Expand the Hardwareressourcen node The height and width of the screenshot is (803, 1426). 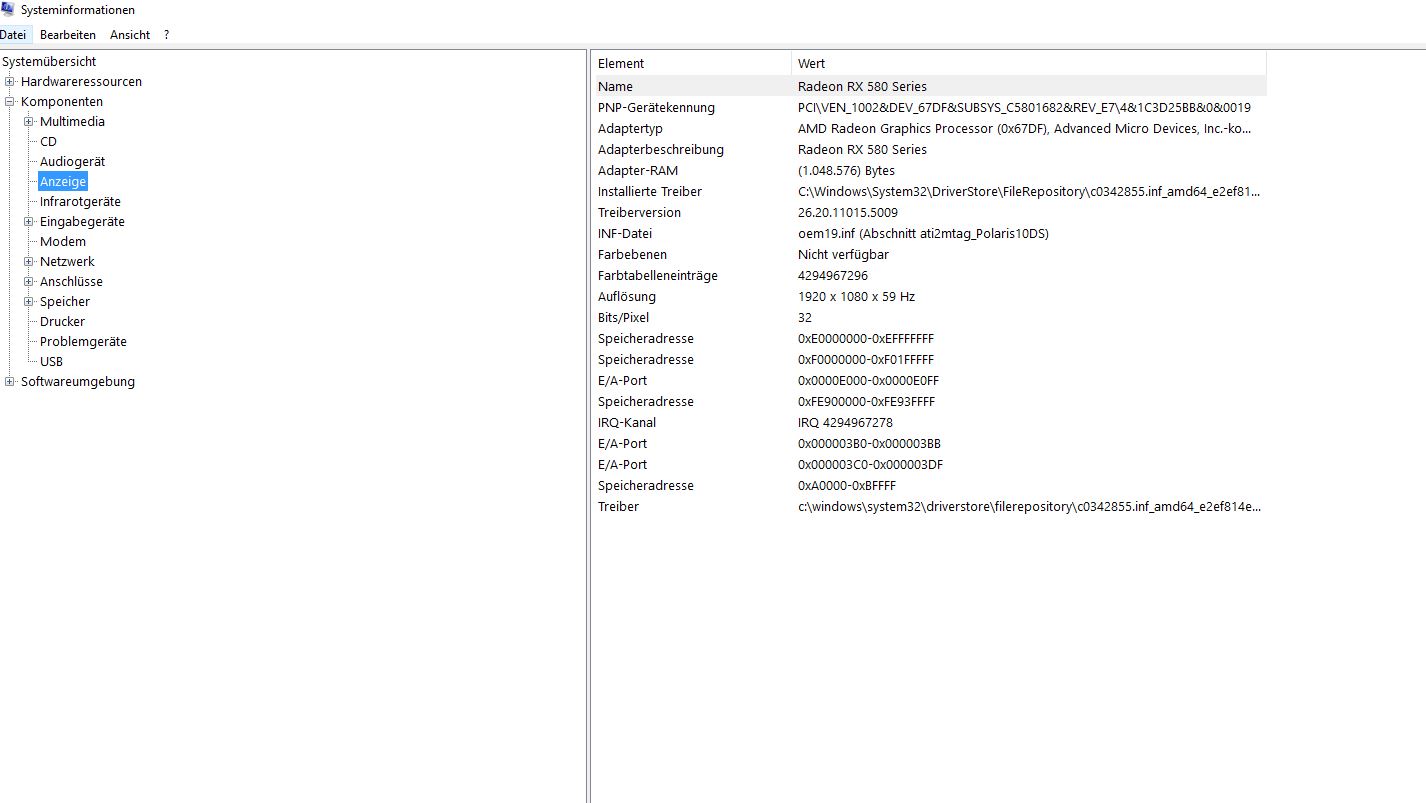tap(10, 82)
